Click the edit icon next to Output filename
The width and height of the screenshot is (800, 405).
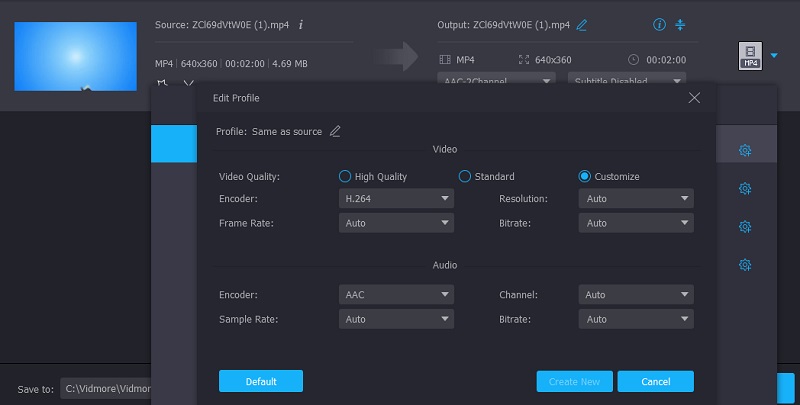tap(582, 24)
